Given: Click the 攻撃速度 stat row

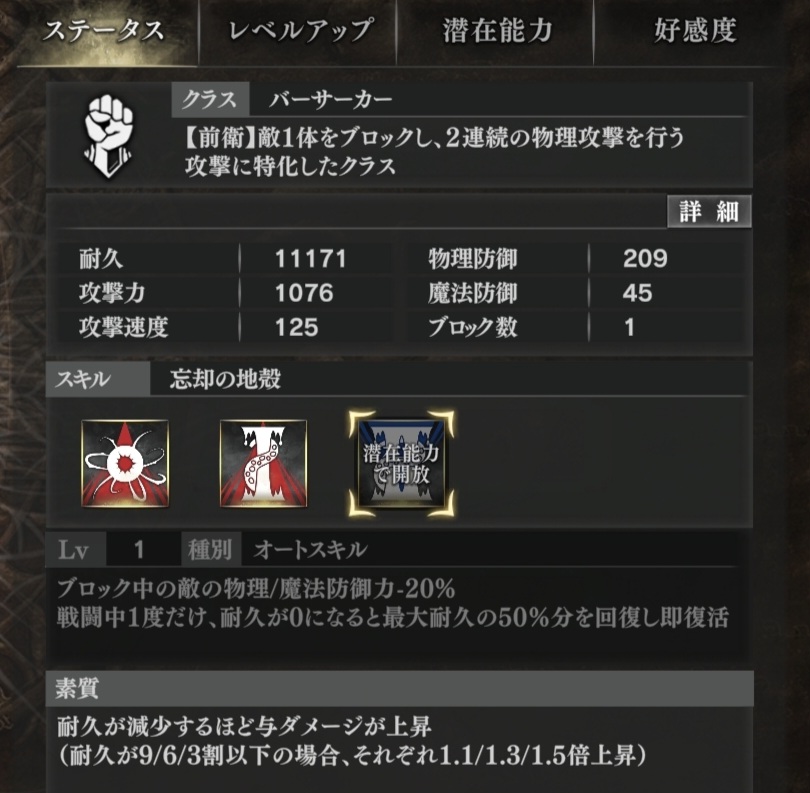Looking at the screenshot, I should [x=225, y=328].
